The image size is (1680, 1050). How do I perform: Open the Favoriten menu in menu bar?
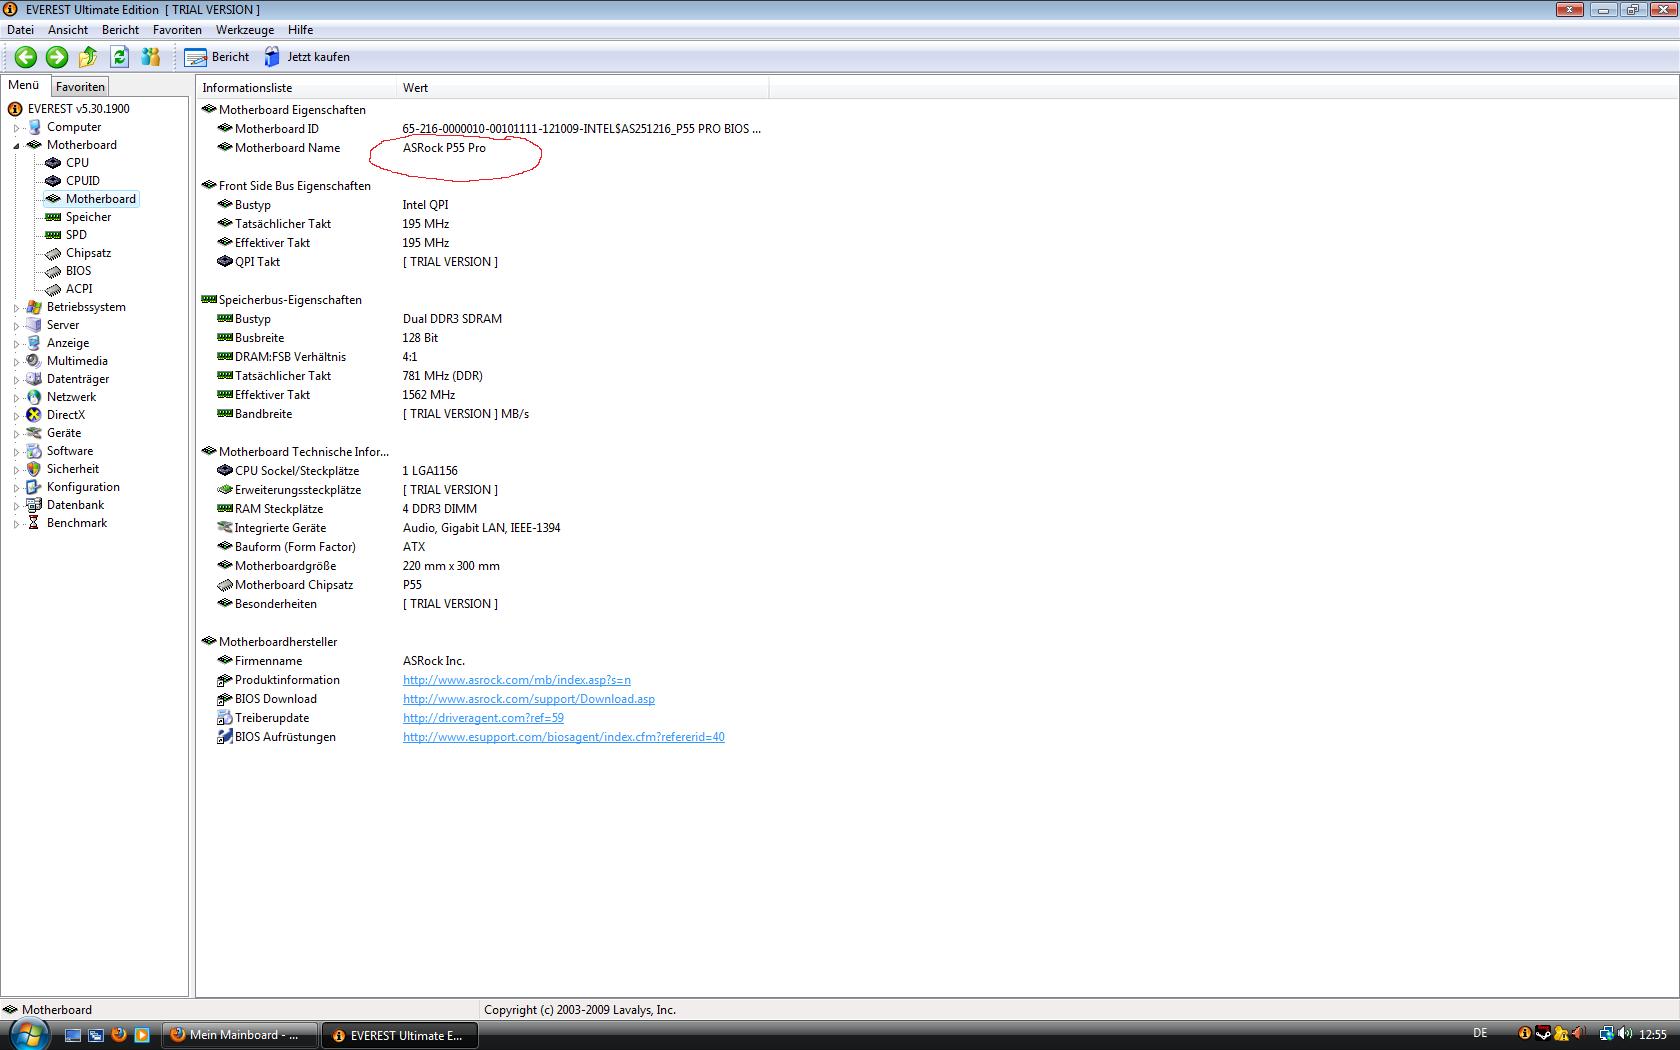177,30
